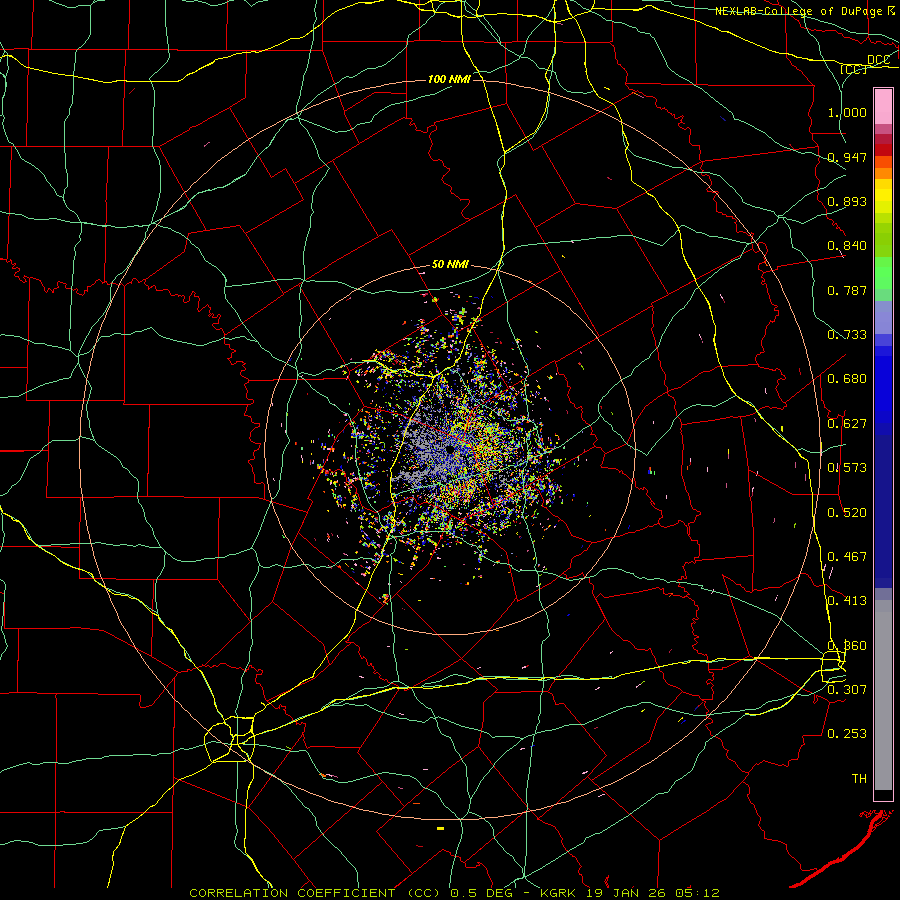This screenshot has width=900, height=900.
Task: Click the 0.840 legend value
Action: click(x=847, y=246)
